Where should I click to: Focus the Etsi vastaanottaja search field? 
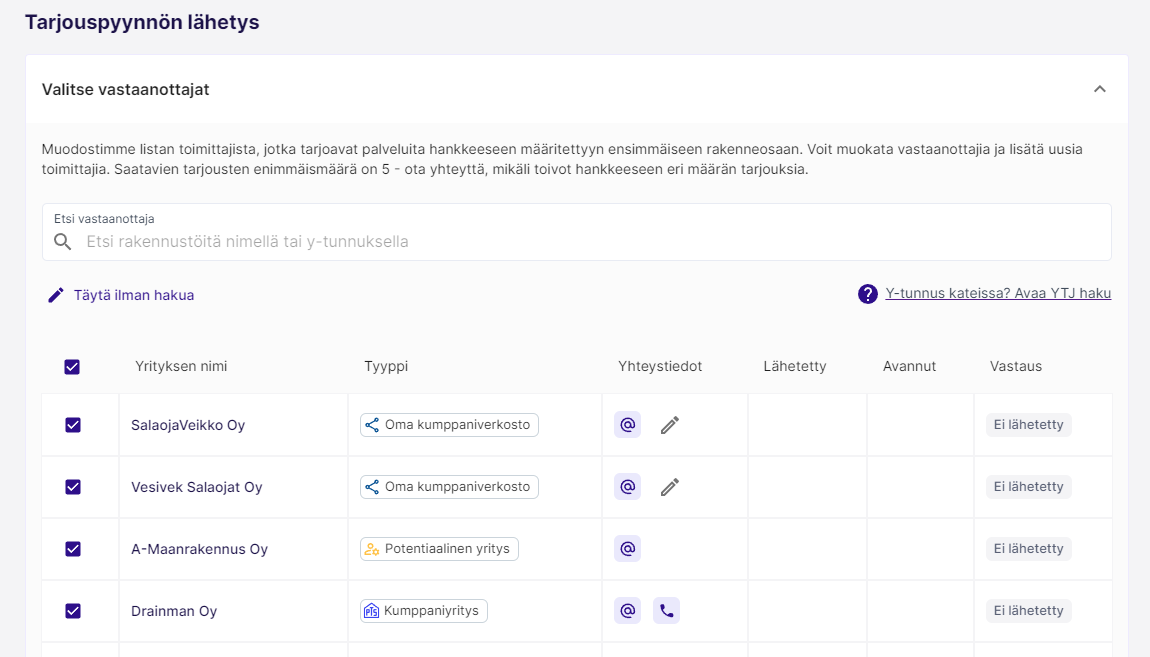tap(590, 242)
